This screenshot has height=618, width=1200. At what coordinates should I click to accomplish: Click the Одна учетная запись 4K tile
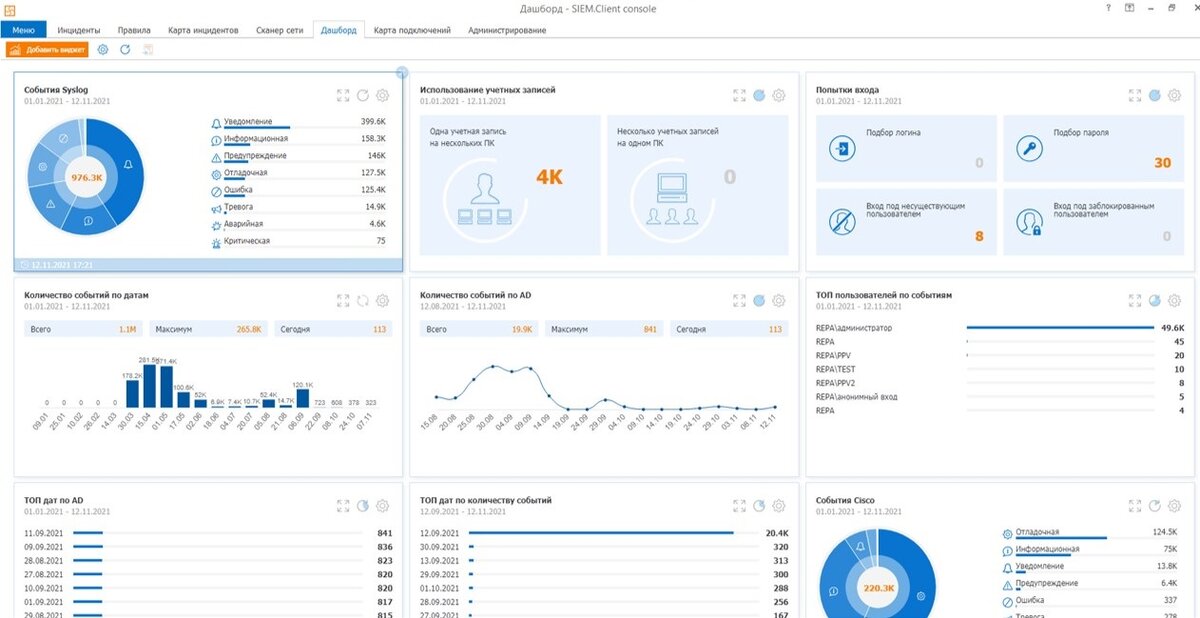point(510,185)
